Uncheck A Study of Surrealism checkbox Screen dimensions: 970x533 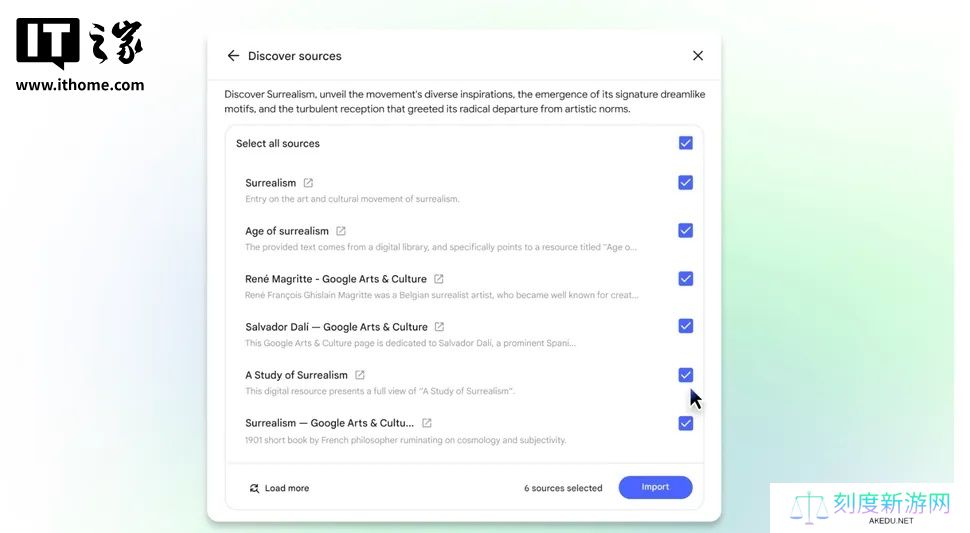pyautogui.click(x=685, y=375)
